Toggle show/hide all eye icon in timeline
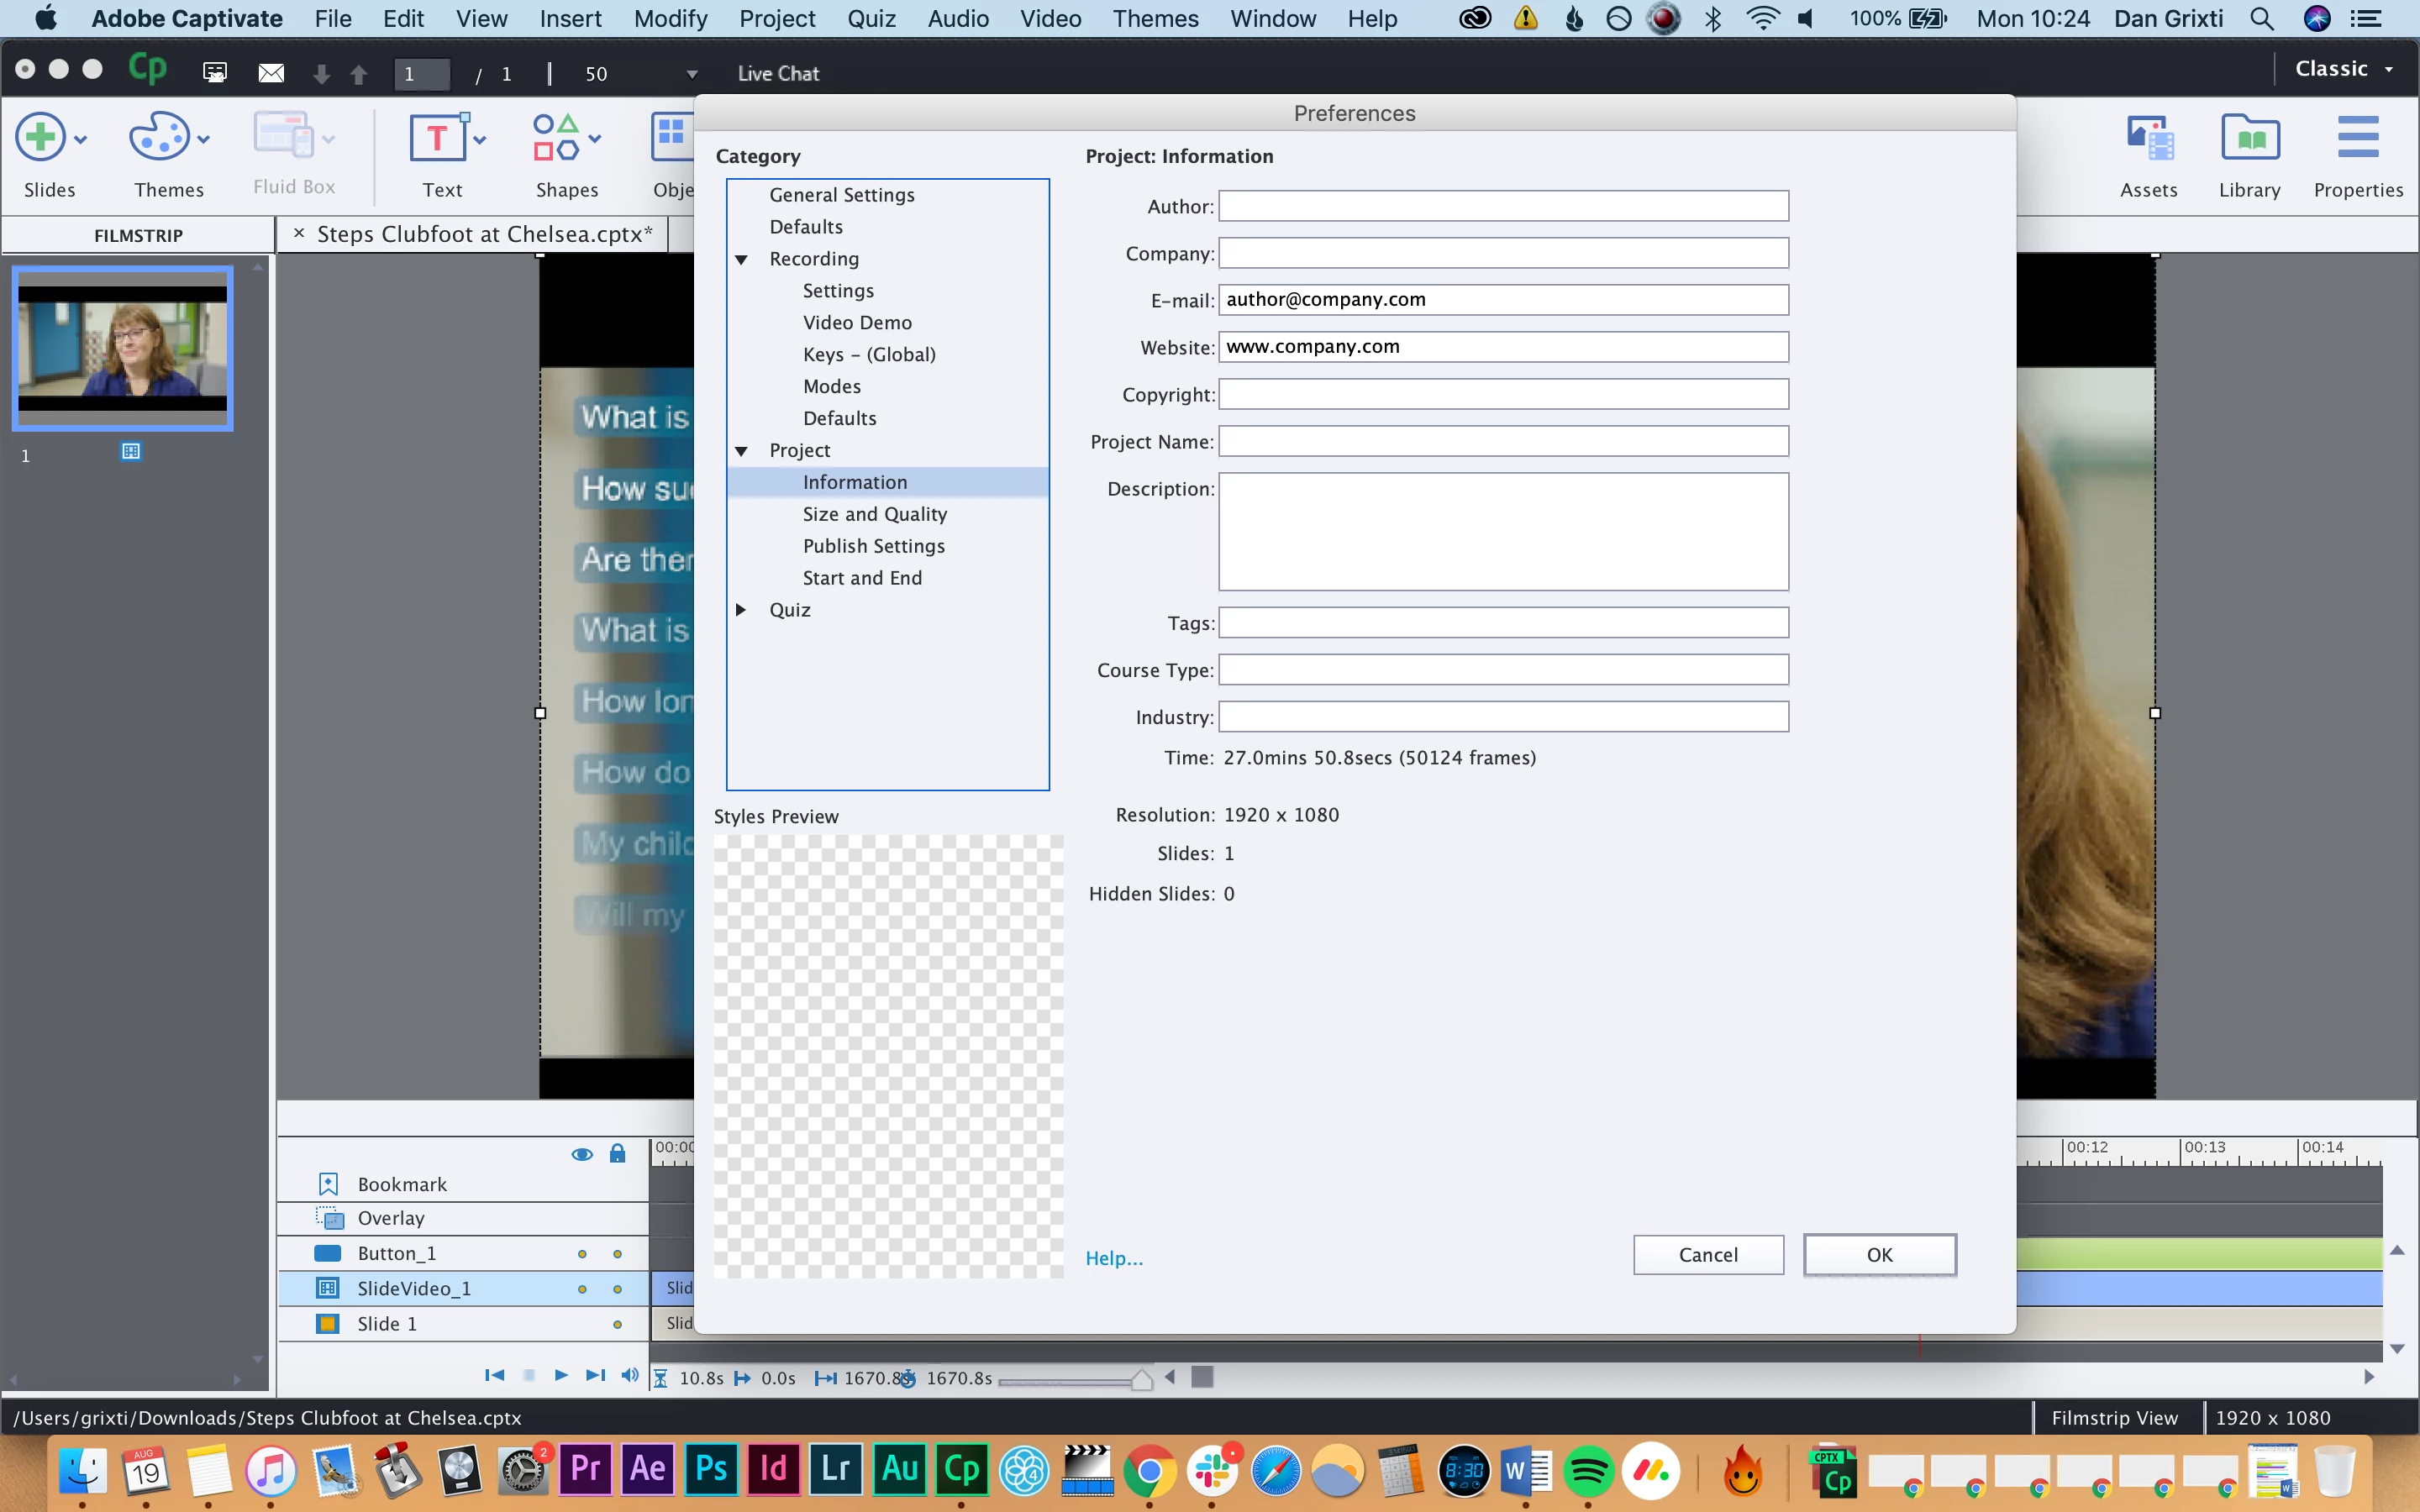This screenshot has height=1512, width=2420. click(x=581, y=1154)
